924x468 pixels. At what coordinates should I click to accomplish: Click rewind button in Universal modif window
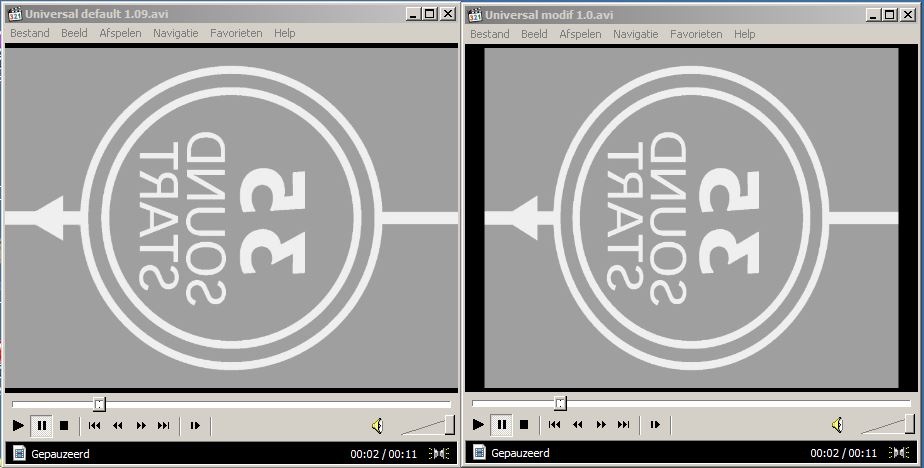pos(578,424)
